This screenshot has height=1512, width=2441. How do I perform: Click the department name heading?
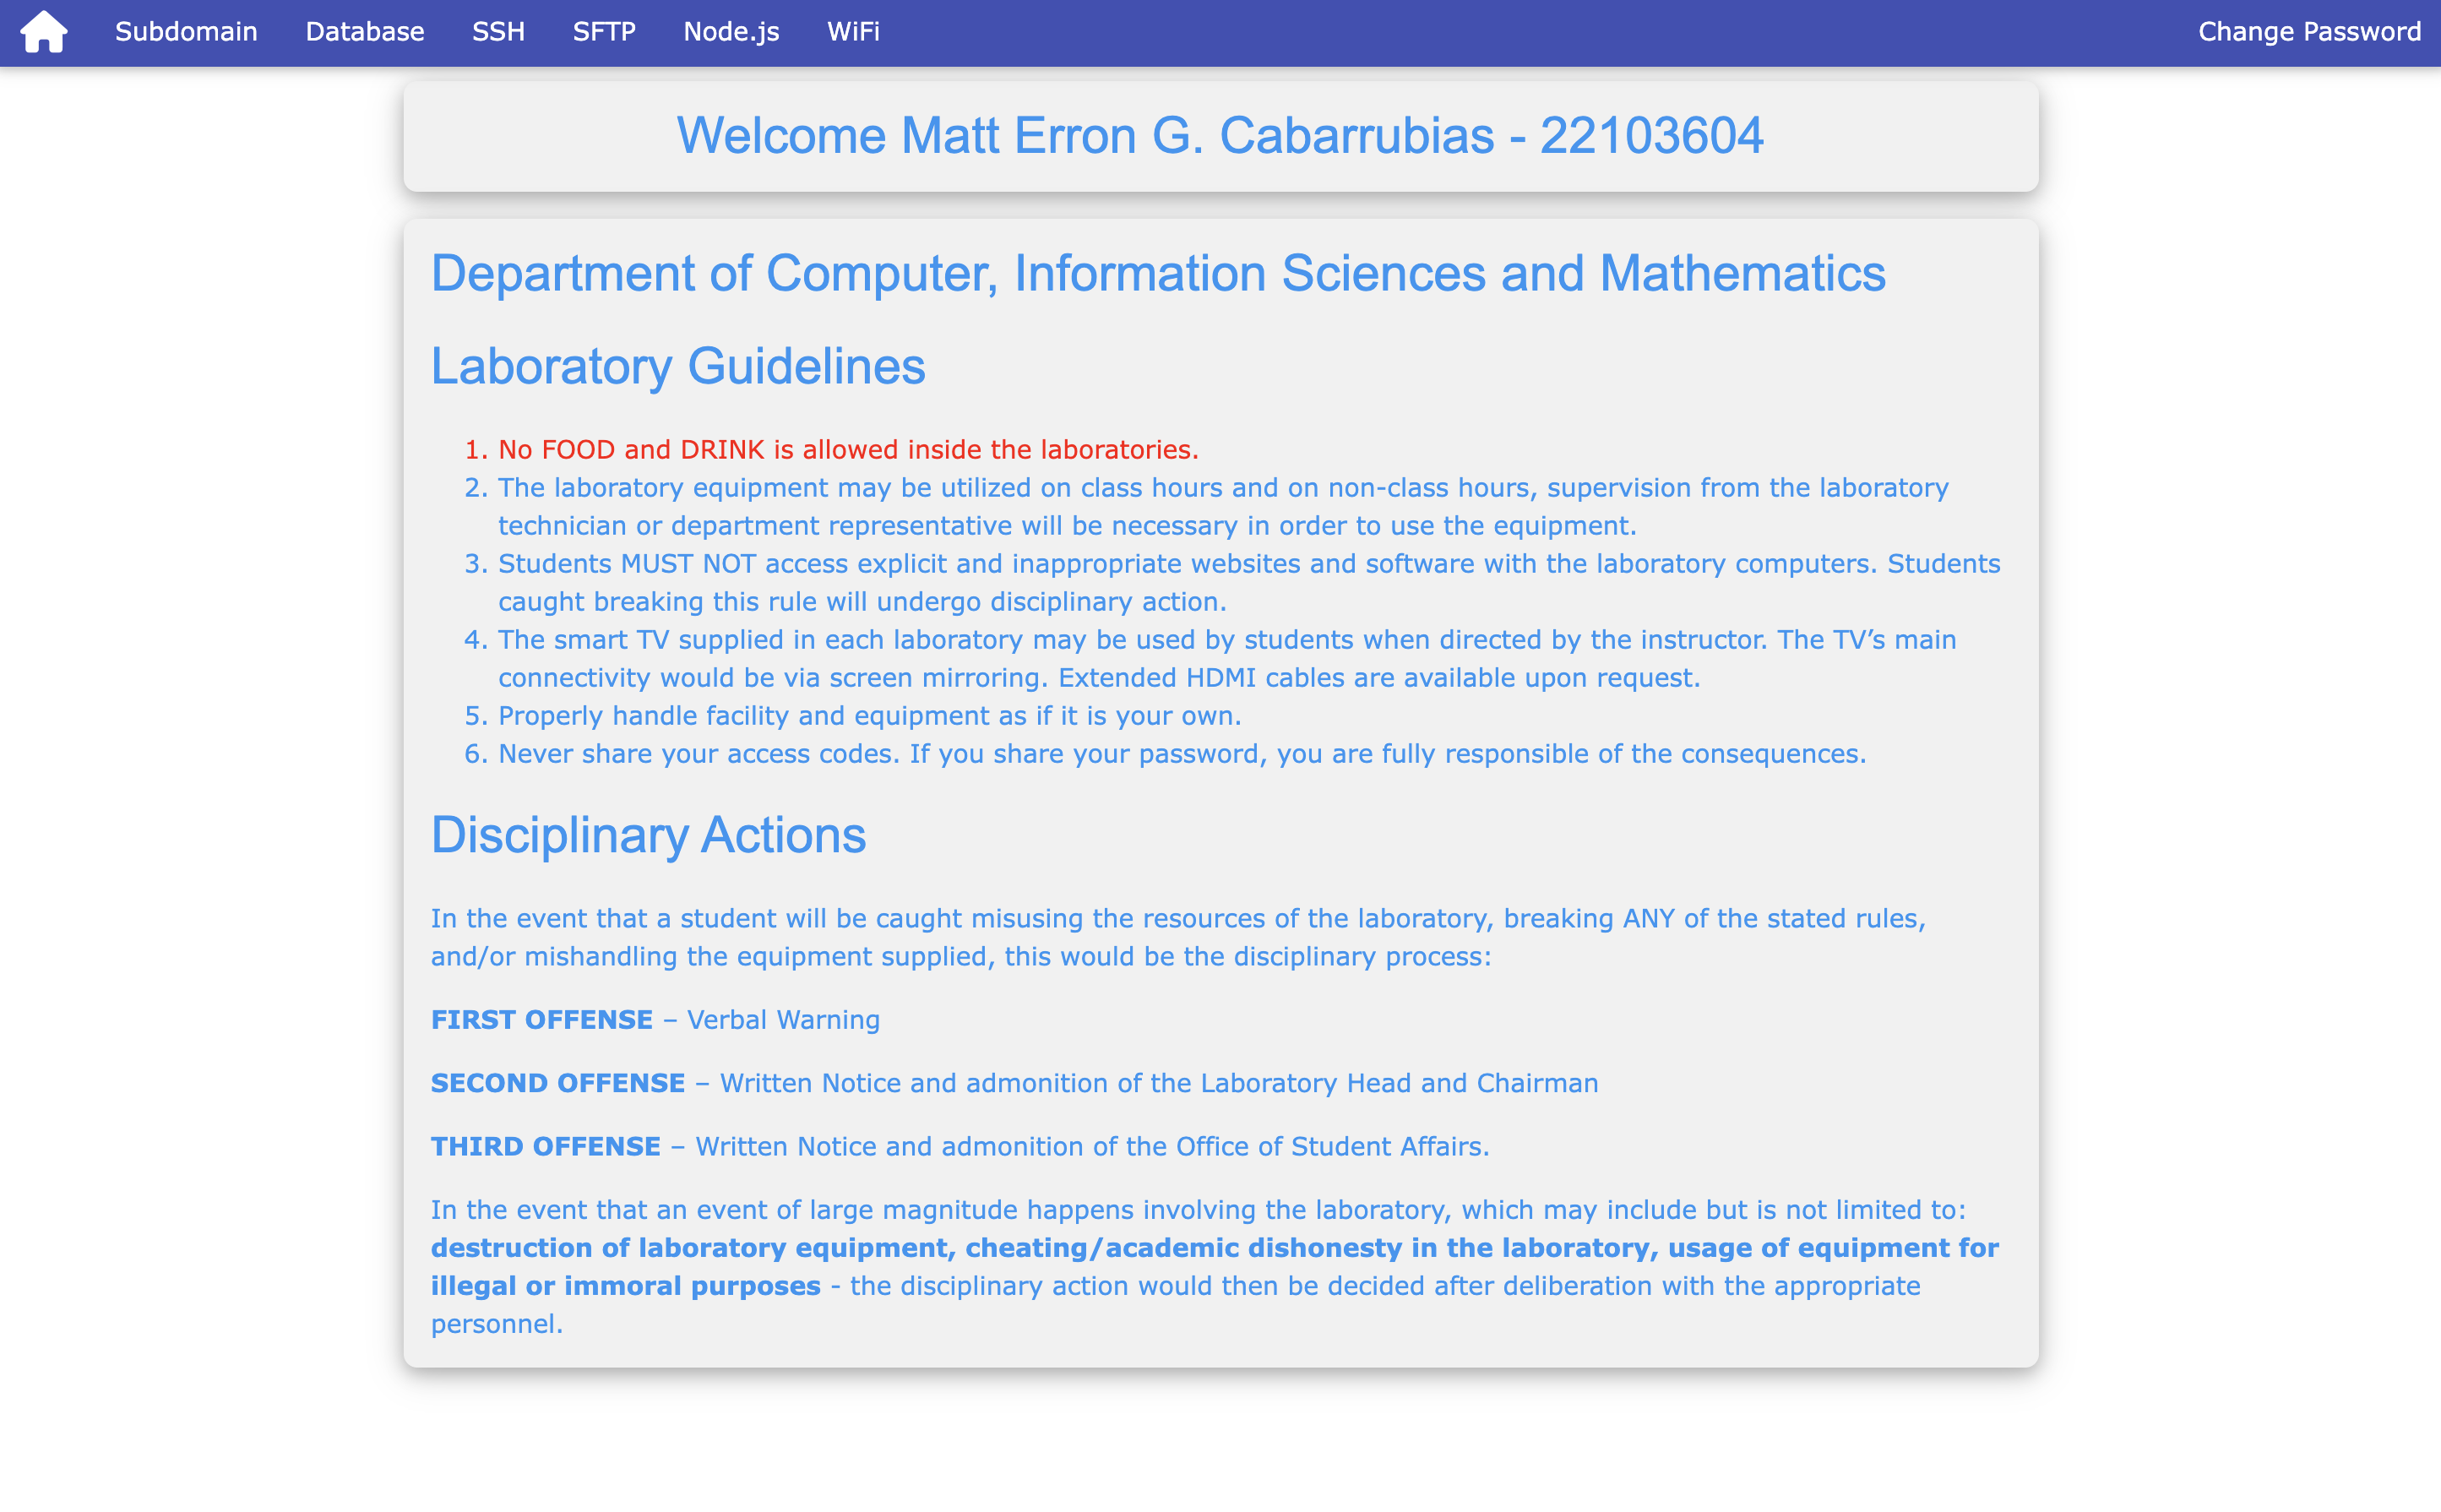(x=1158, y=273)
